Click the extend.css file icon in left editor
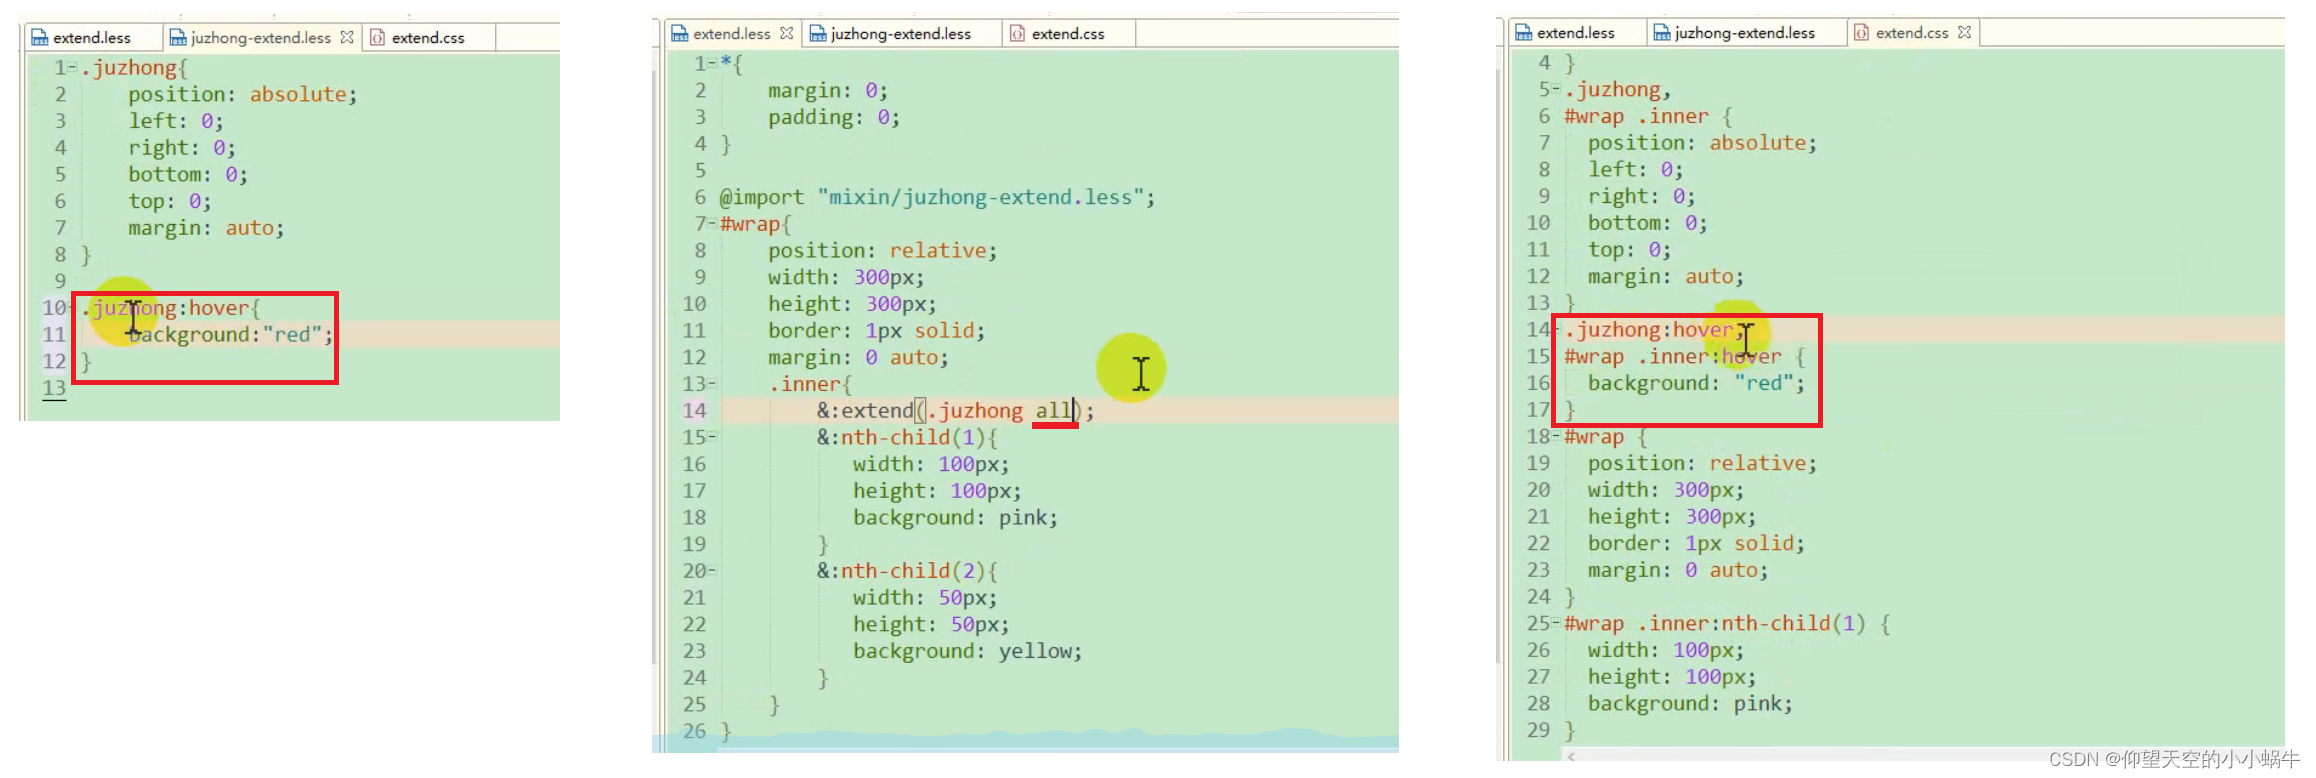This screenshot has width=2316, height=778. [377, 38]
